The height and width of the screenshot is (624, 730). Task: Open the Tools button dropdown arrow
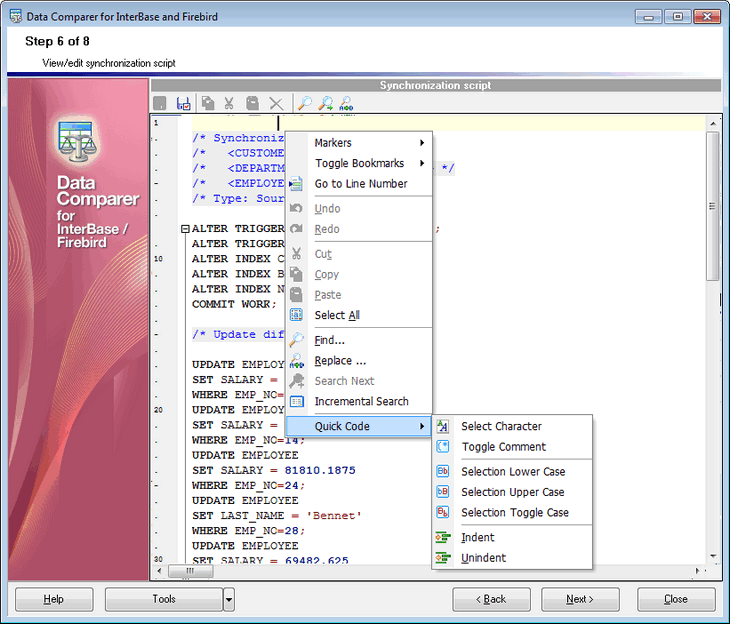[x=229, y=599]
